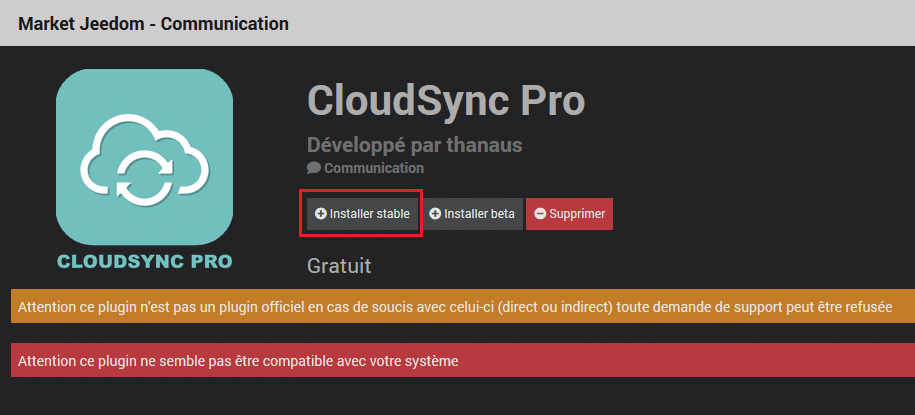Click the red system compatibility warning banner

coord(463,360)
